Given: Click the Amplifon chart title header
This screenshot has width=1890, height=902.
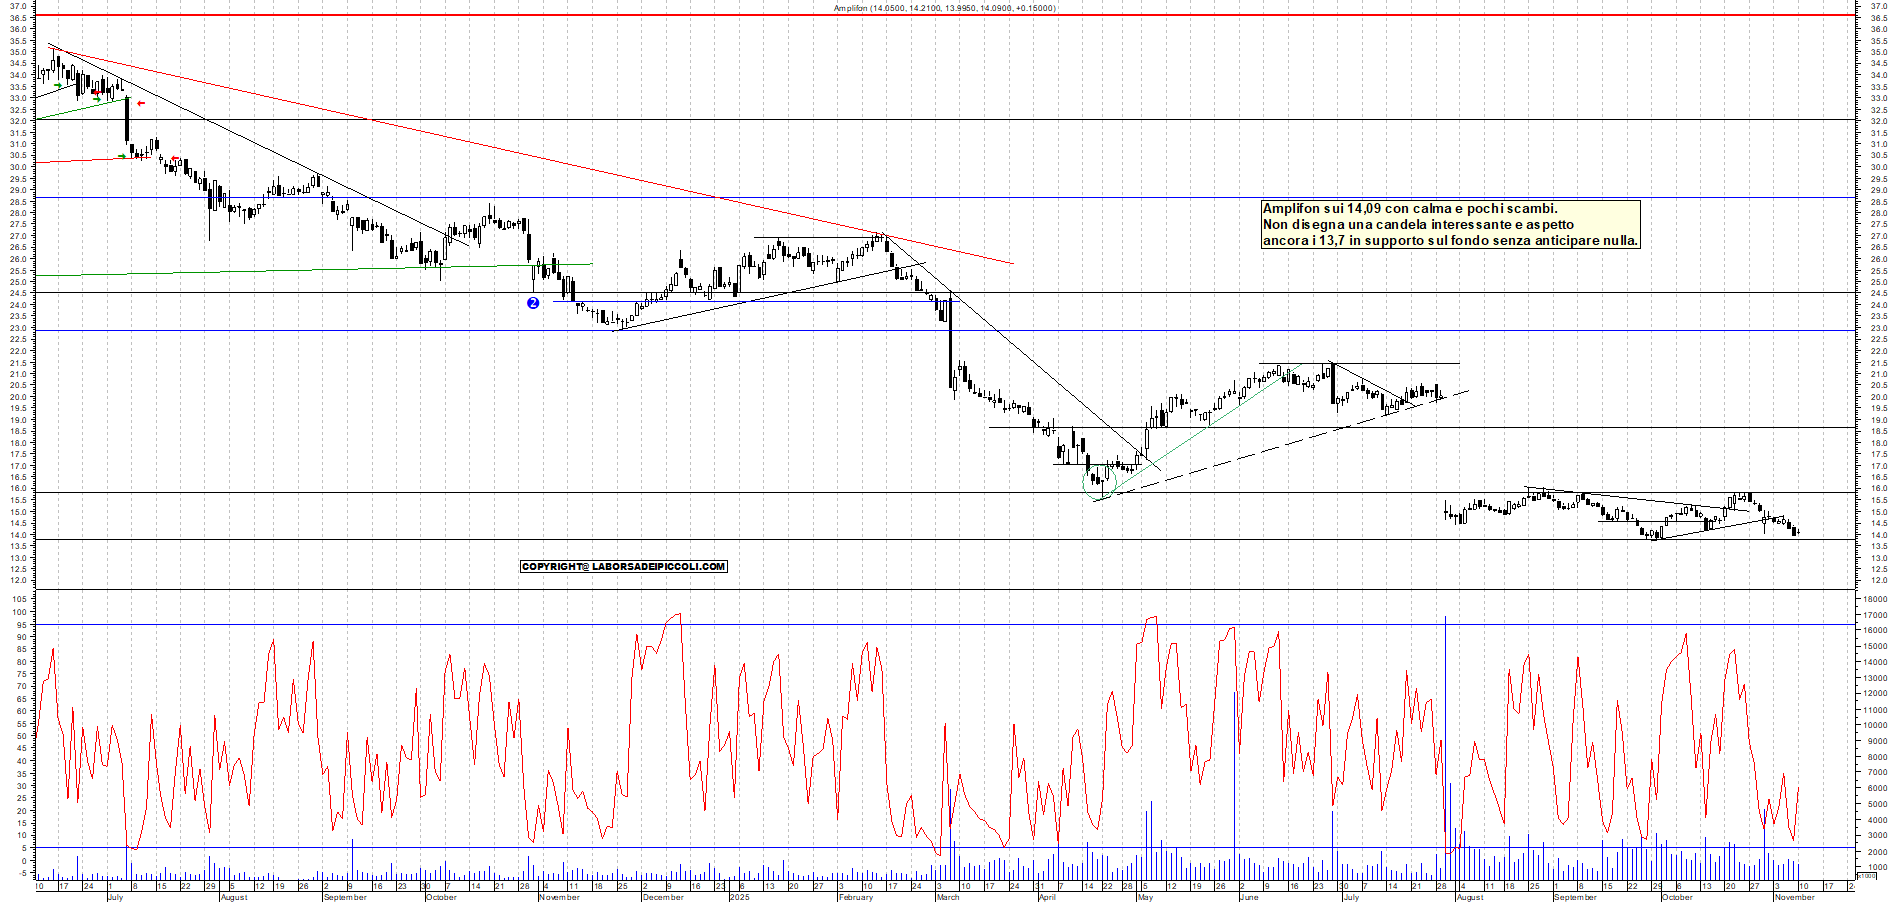Looking at the screenshot, I should click(x=945, y=7).
